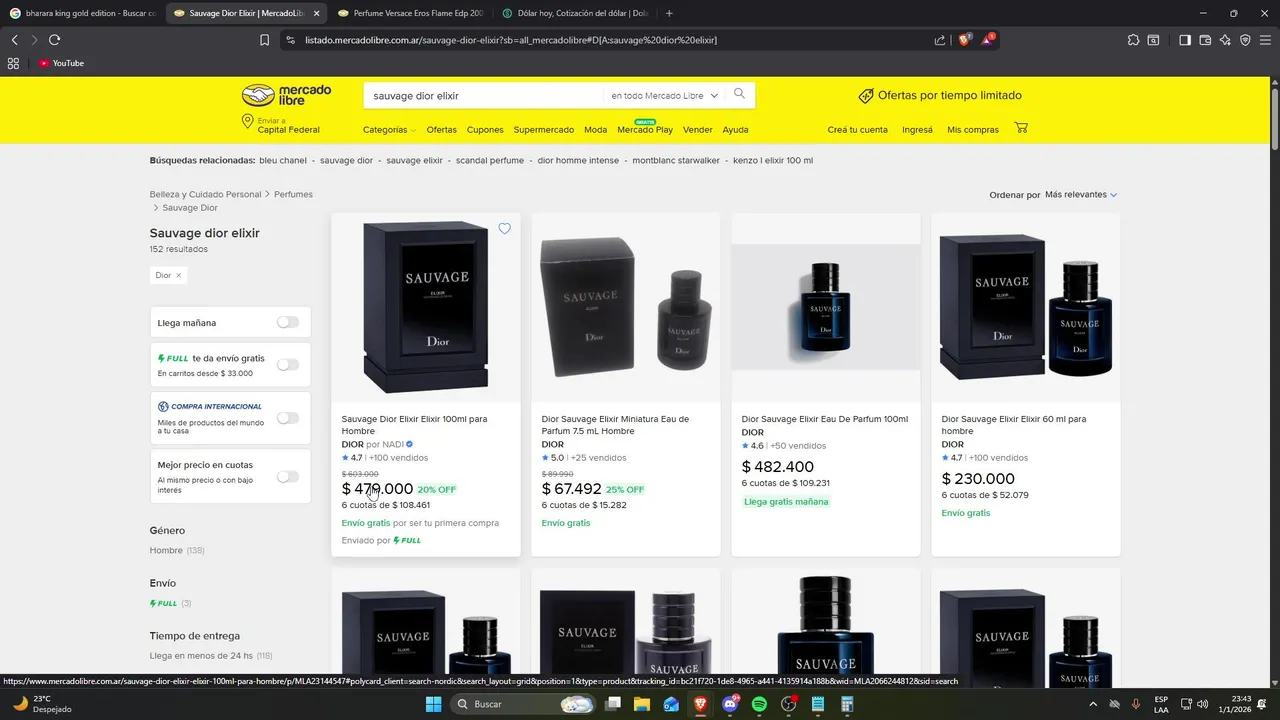Image resolution: width=1280 pixels, height=720 pixels.
Task: Open the Dior Sauvage Elixir 60 ml product image
Action: click(1026, 308)
